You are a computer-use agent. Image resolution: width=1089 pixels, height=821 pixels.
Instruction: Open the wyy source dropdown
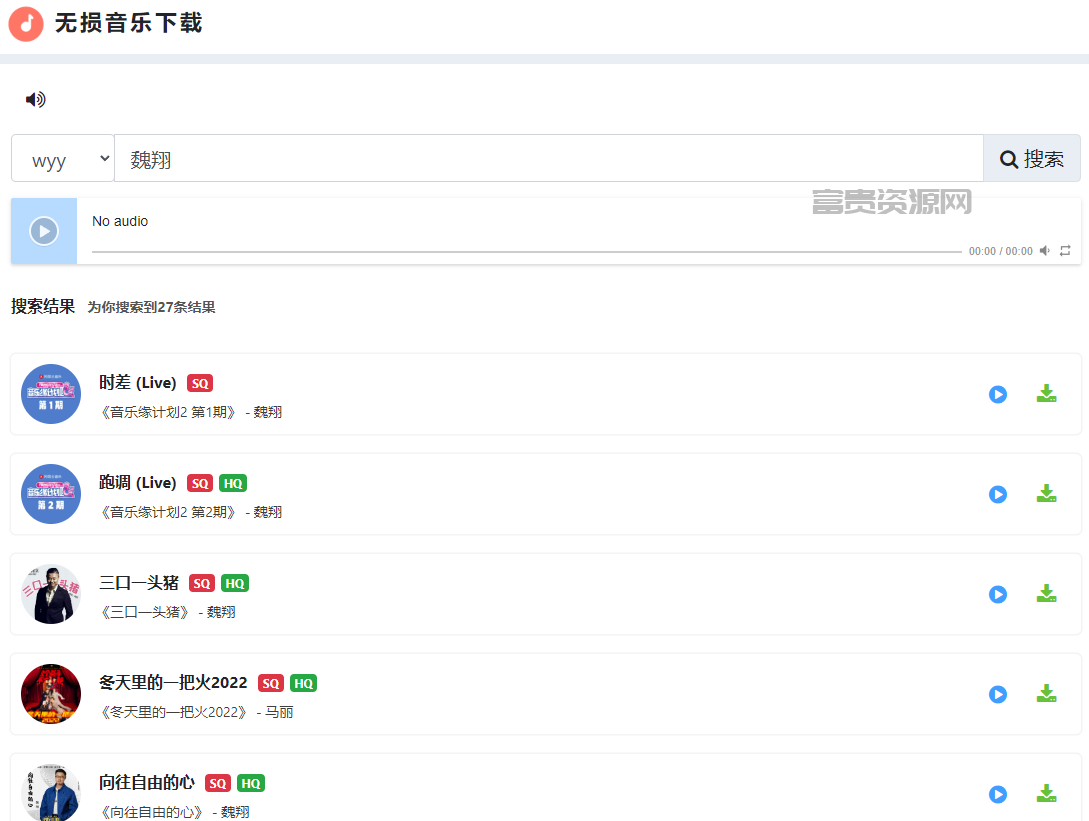(x=63, y=158)
